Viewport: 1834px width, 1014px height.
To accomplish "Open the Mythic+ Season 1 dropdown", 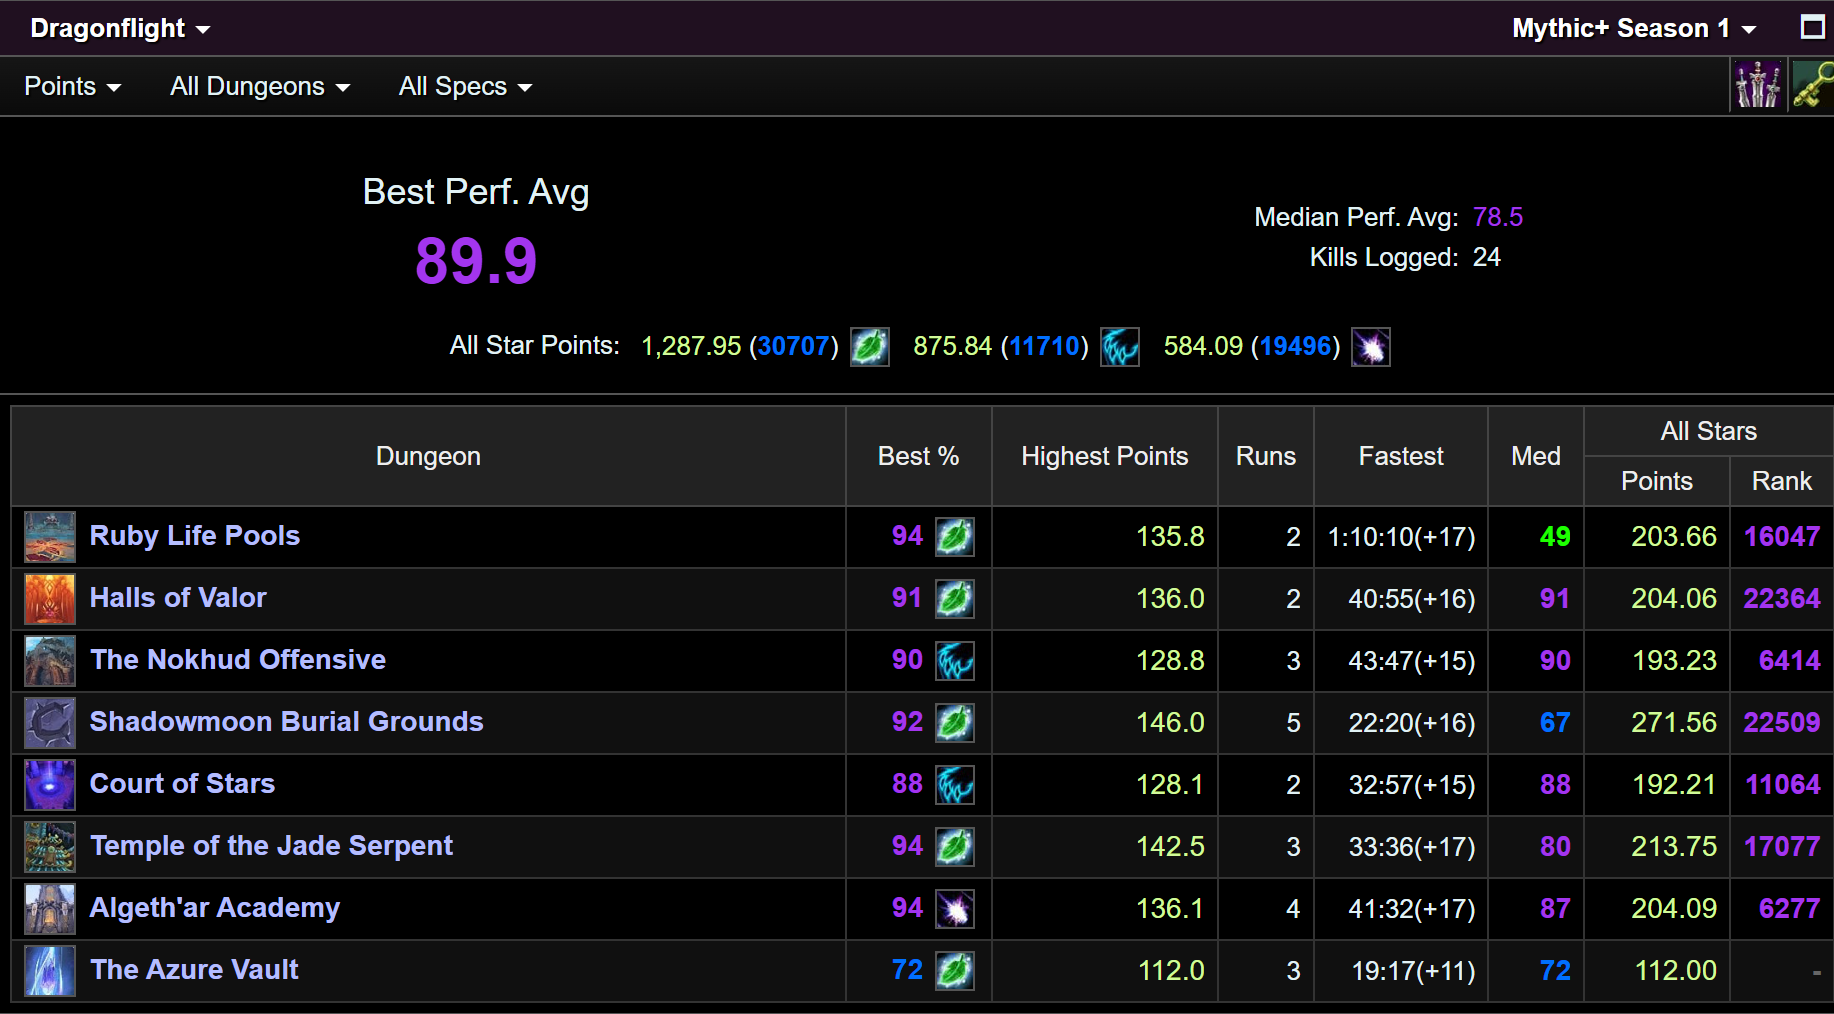I will click(1634, 28).
